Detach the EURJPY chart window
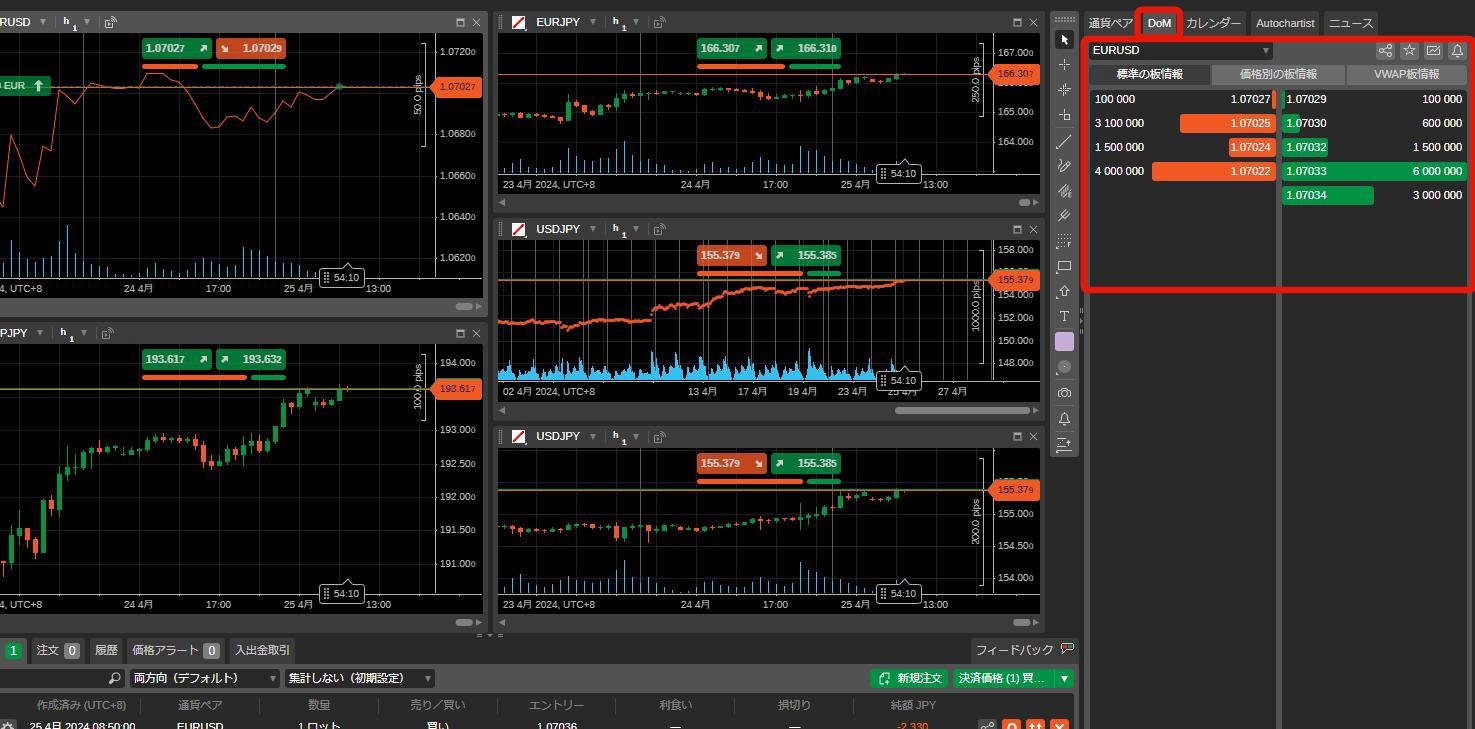Image resolution: width=1475 pixels, height=729 pixels. [660, 22]
